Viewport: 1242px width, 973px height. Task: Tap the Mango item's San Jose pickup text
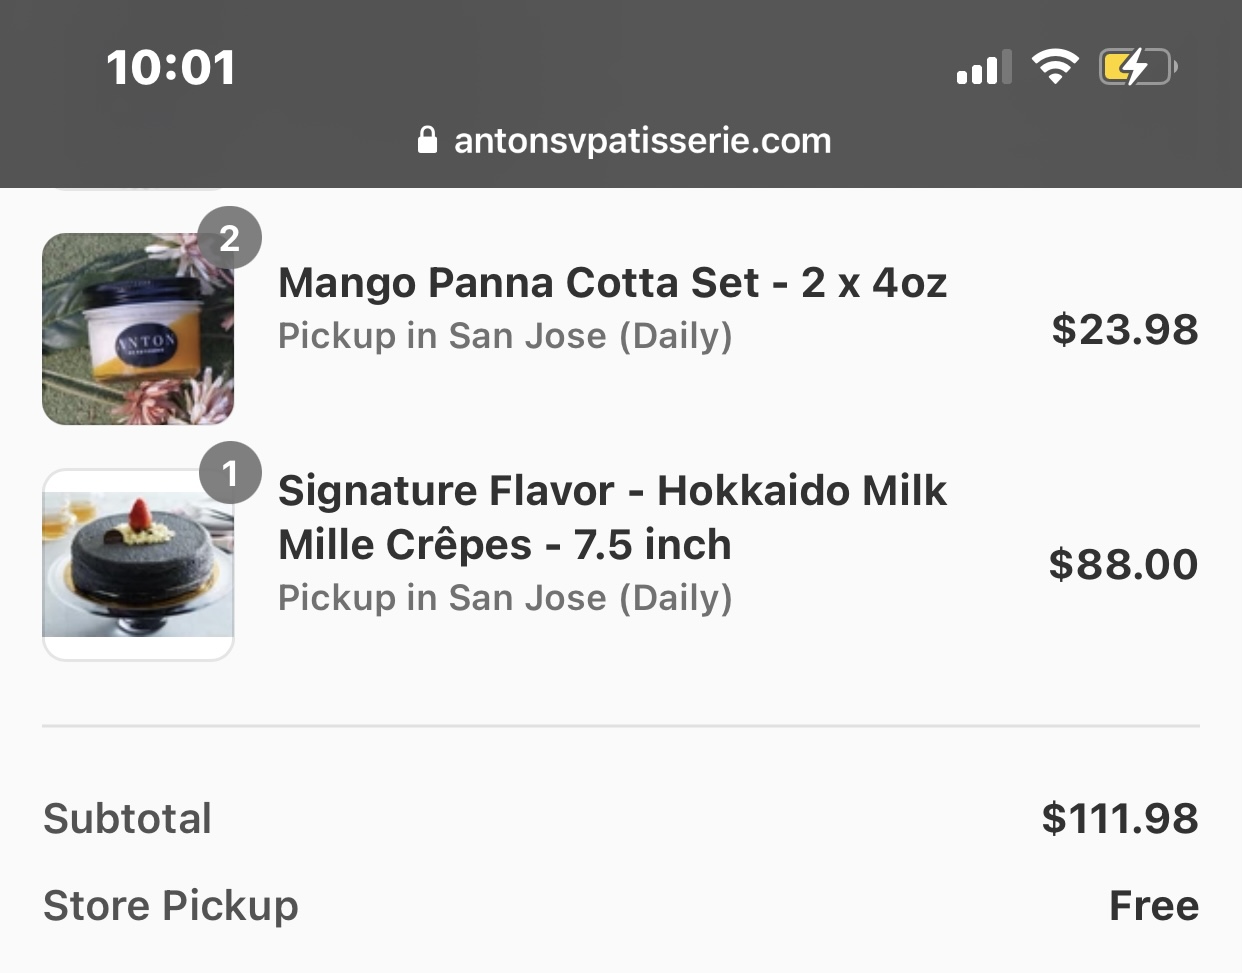505,336
